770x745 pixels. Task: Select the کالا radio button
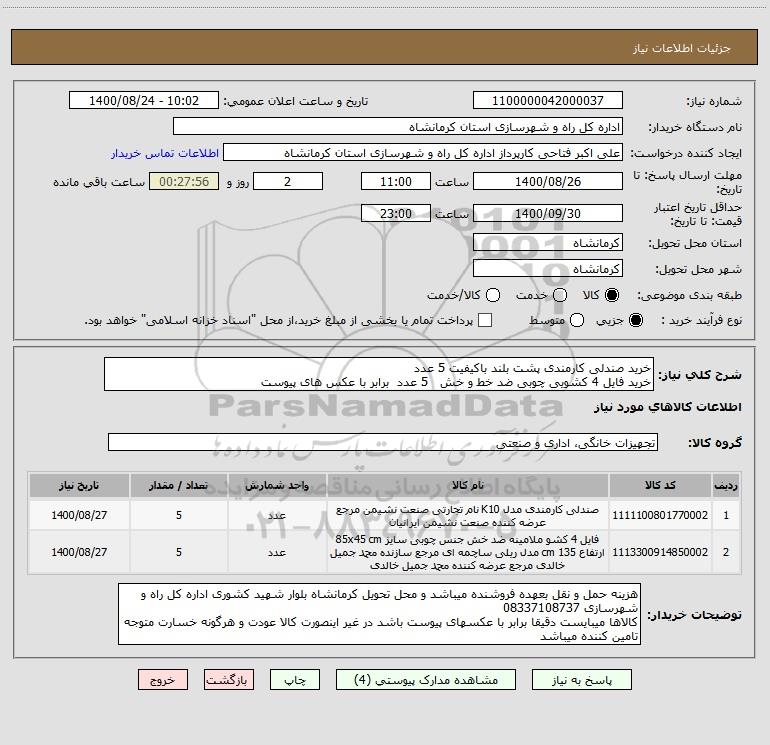[612, 295]
